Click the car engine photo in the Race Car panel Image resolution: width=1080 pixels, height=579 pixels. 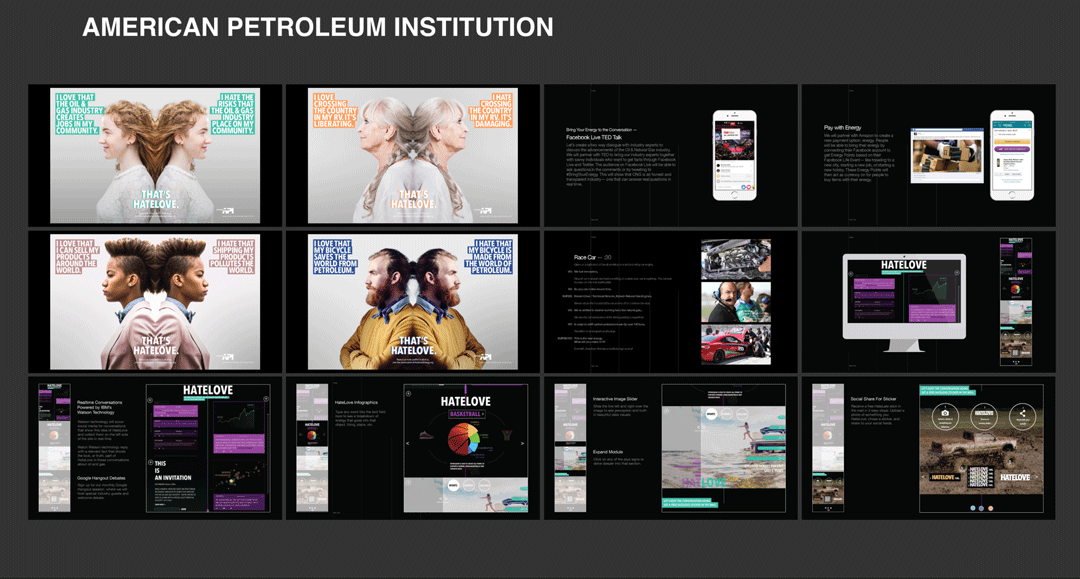click(736, 259)
